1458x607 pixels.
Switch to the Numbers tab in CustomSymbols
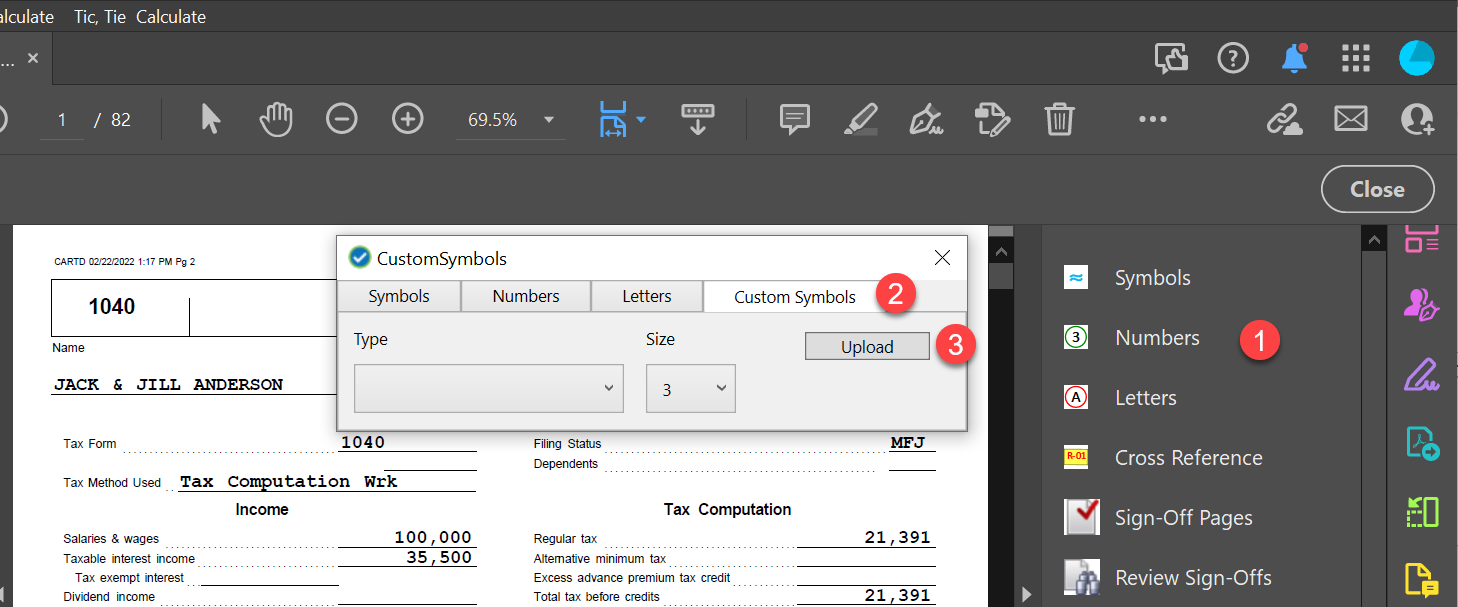tap(525, 296)
